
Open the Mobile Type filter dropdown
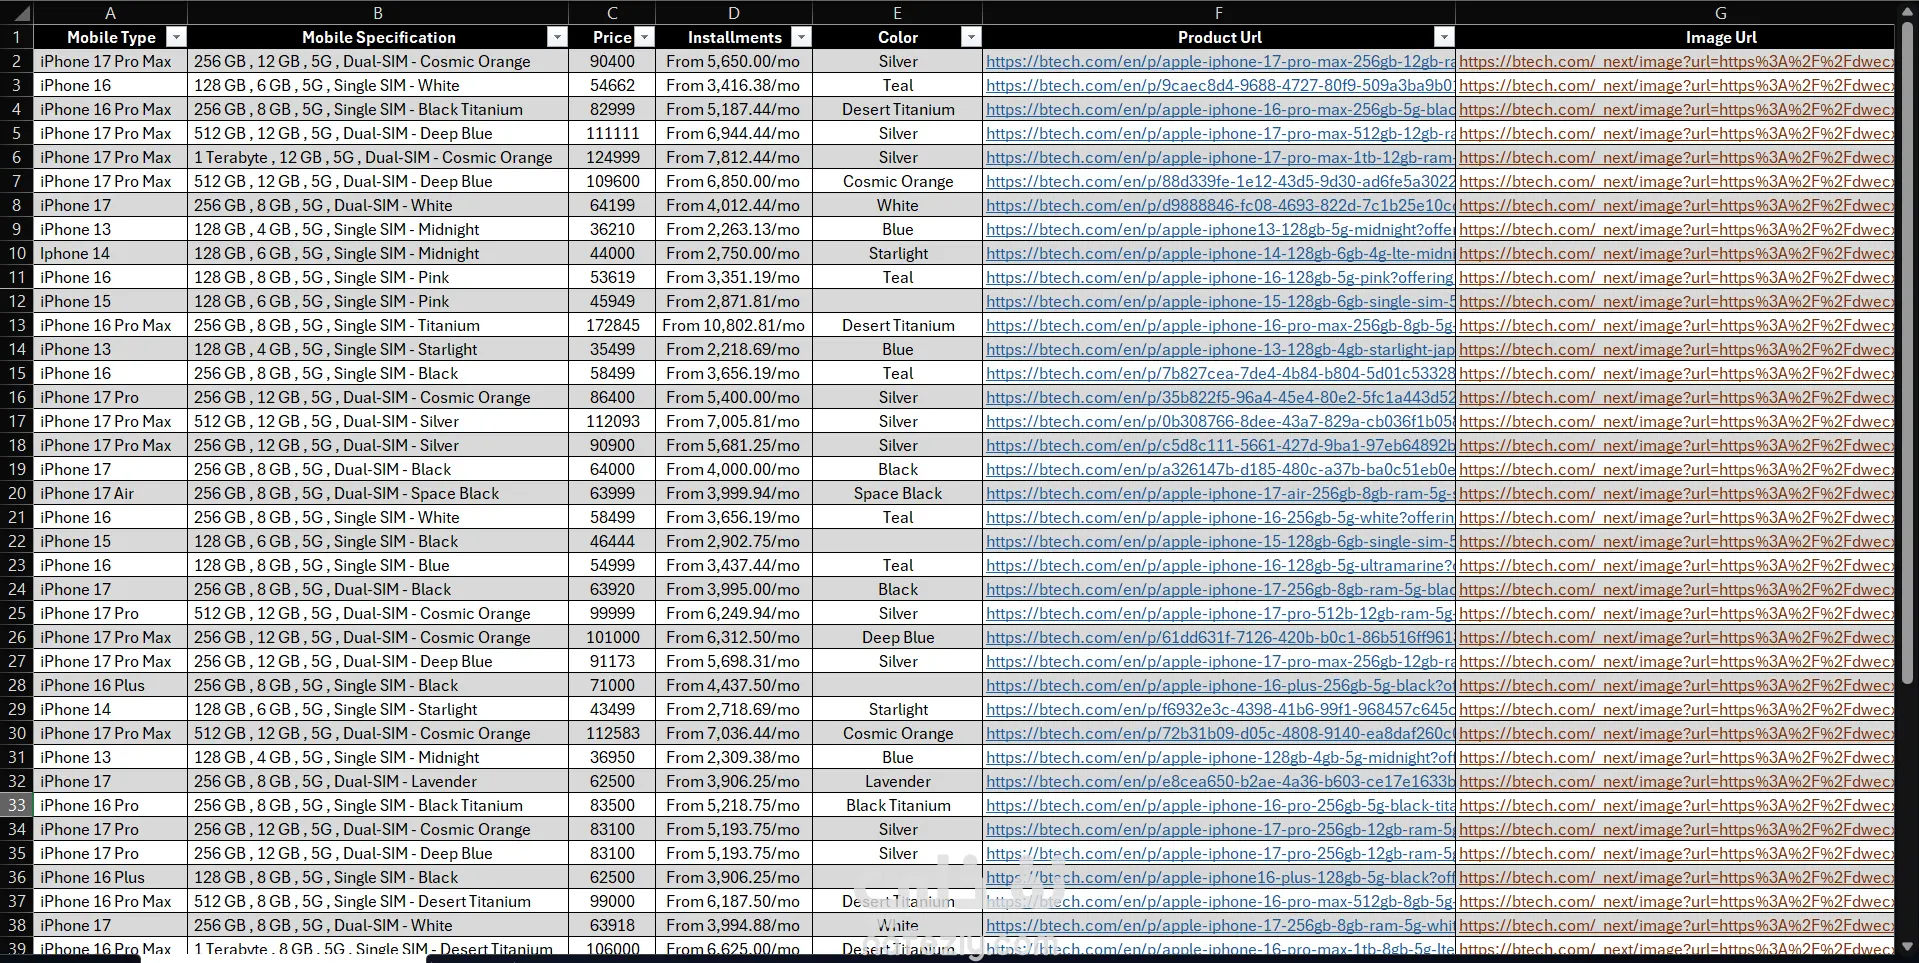[176, 37]
